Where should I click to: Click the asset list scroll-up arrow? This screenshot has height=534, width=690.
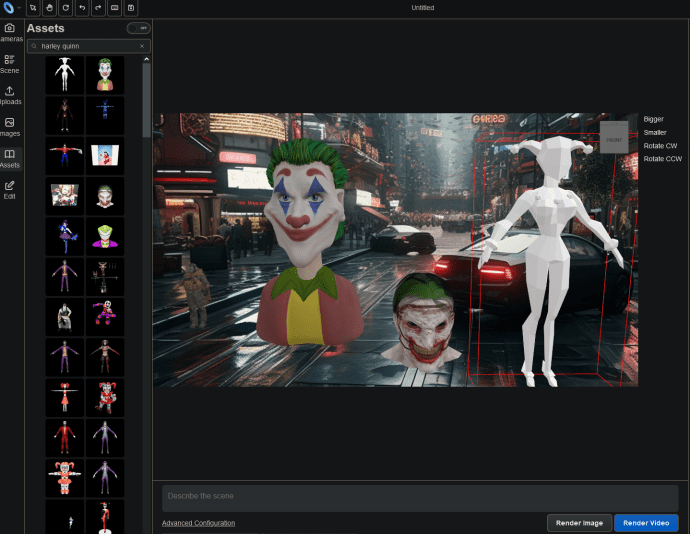pos(147,59)
